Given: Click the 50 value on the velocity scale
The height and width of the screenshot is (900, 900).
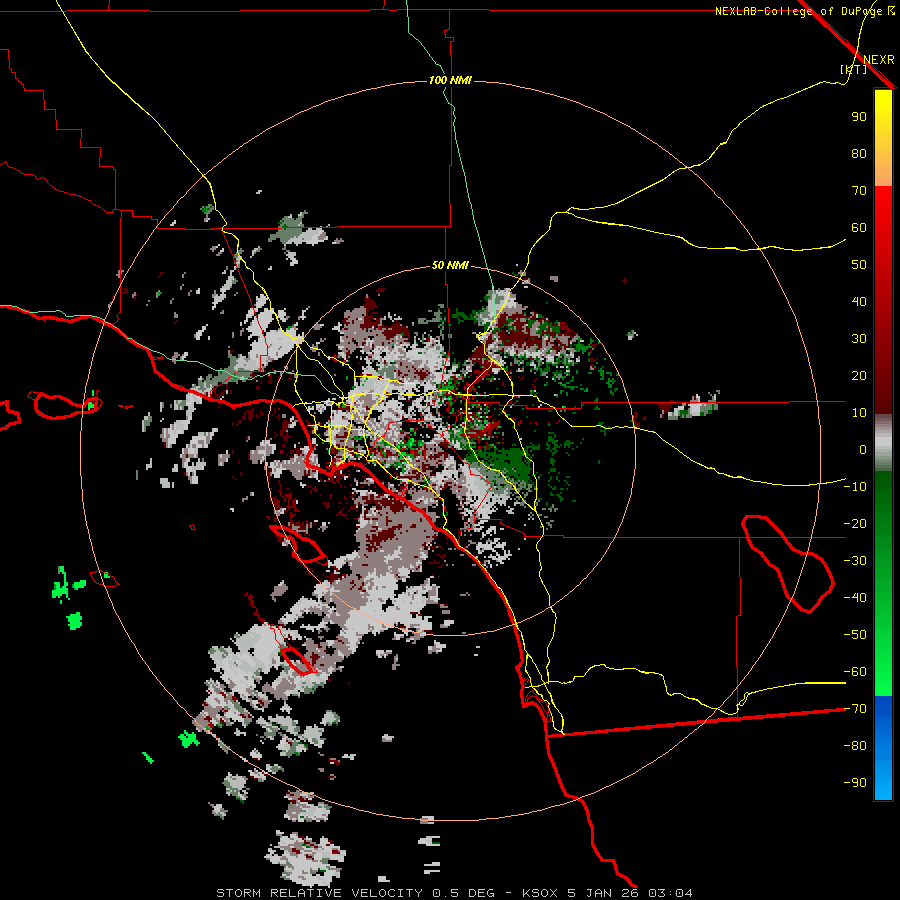Looking at the screenshot, I should point(859,265).
